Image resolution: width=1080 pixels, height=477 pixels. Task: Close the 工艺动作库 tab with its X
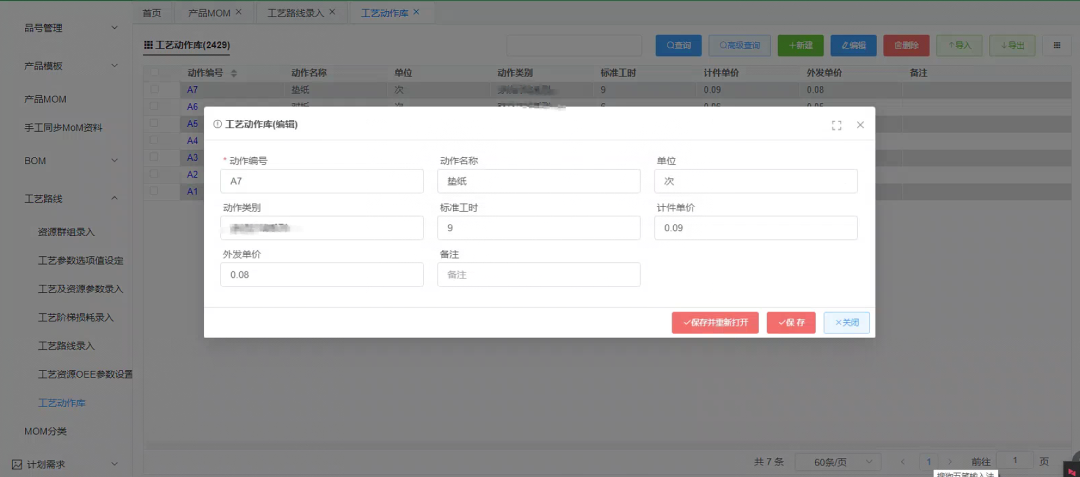tap(416, 12)
